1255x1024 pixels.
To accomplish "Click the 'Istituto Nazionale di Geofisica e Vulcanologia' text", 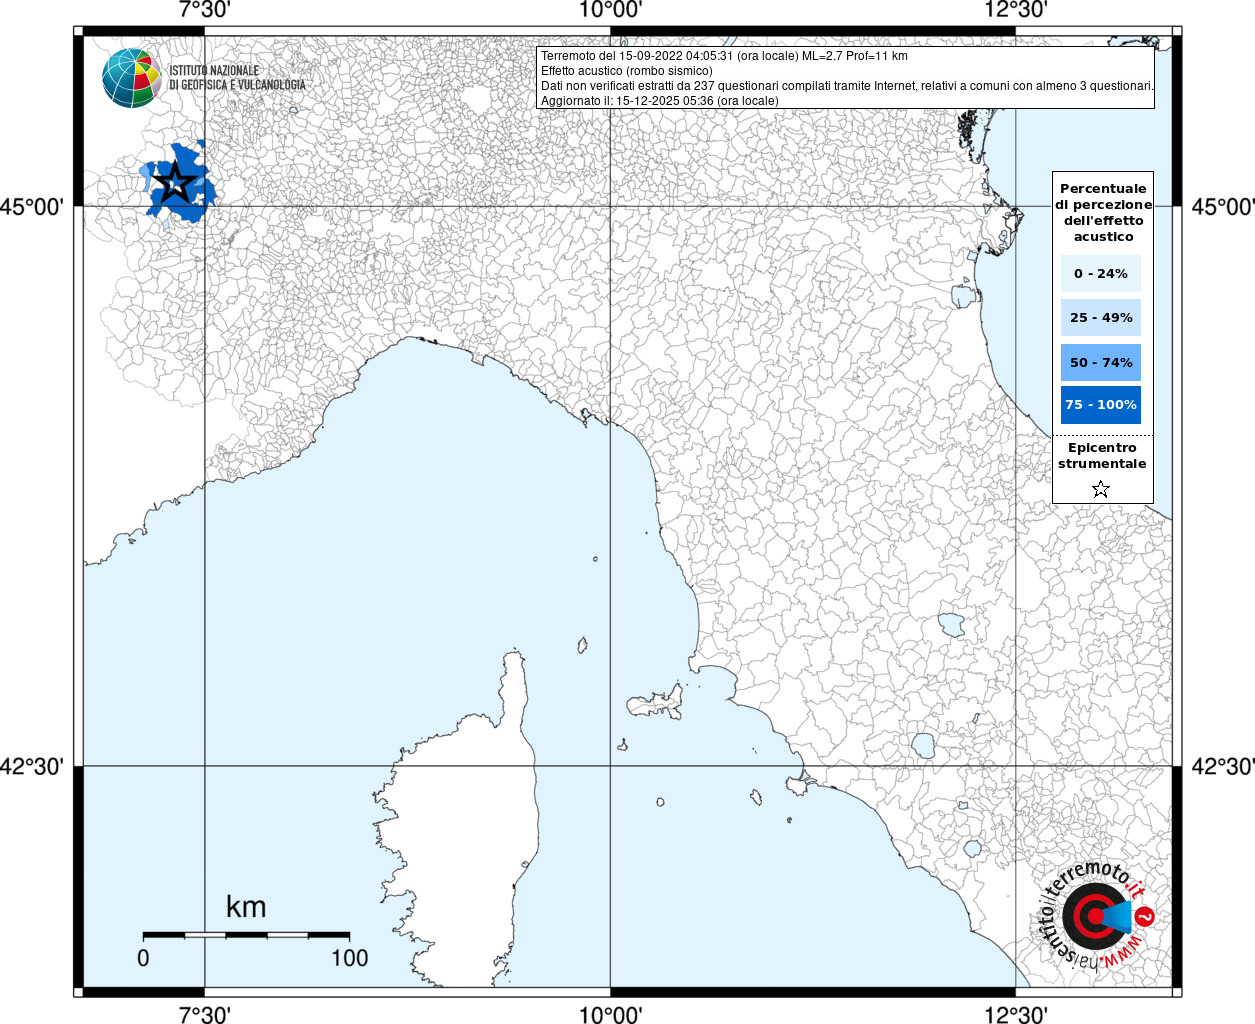I will point(237,78).
